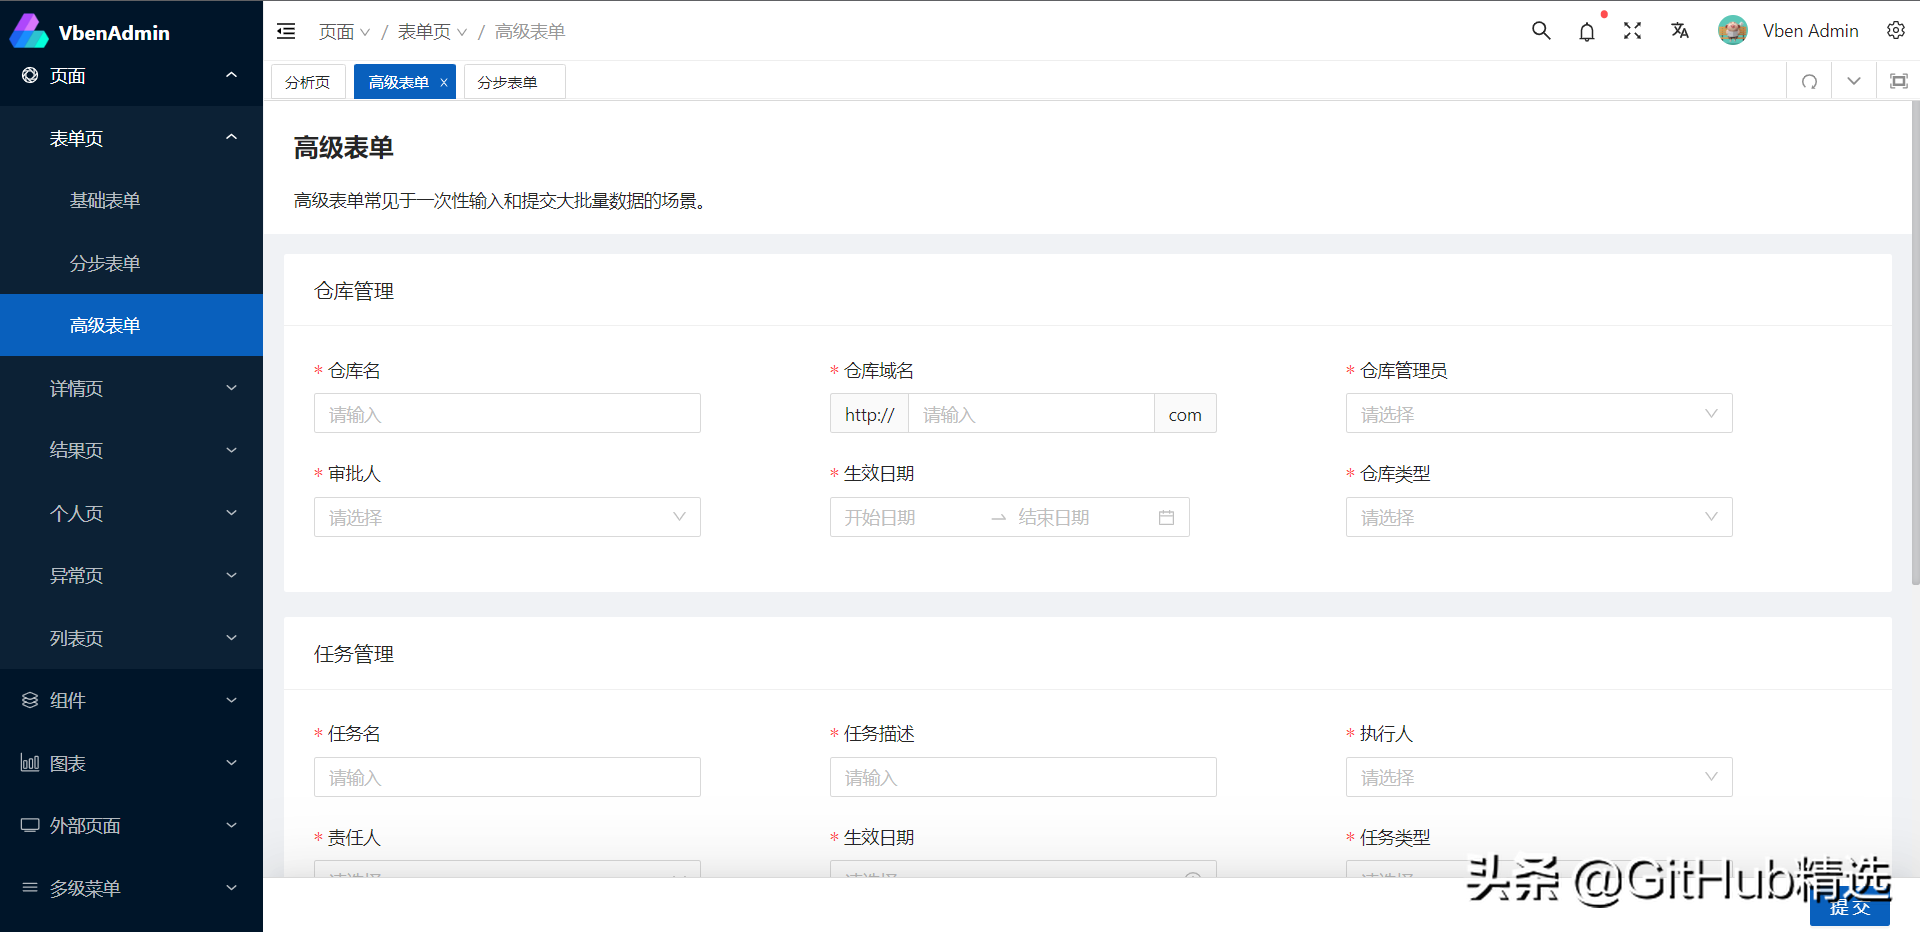
Task: Switch interface language via translate icon
Action: pyautogui.click(x=1680, y=30)
